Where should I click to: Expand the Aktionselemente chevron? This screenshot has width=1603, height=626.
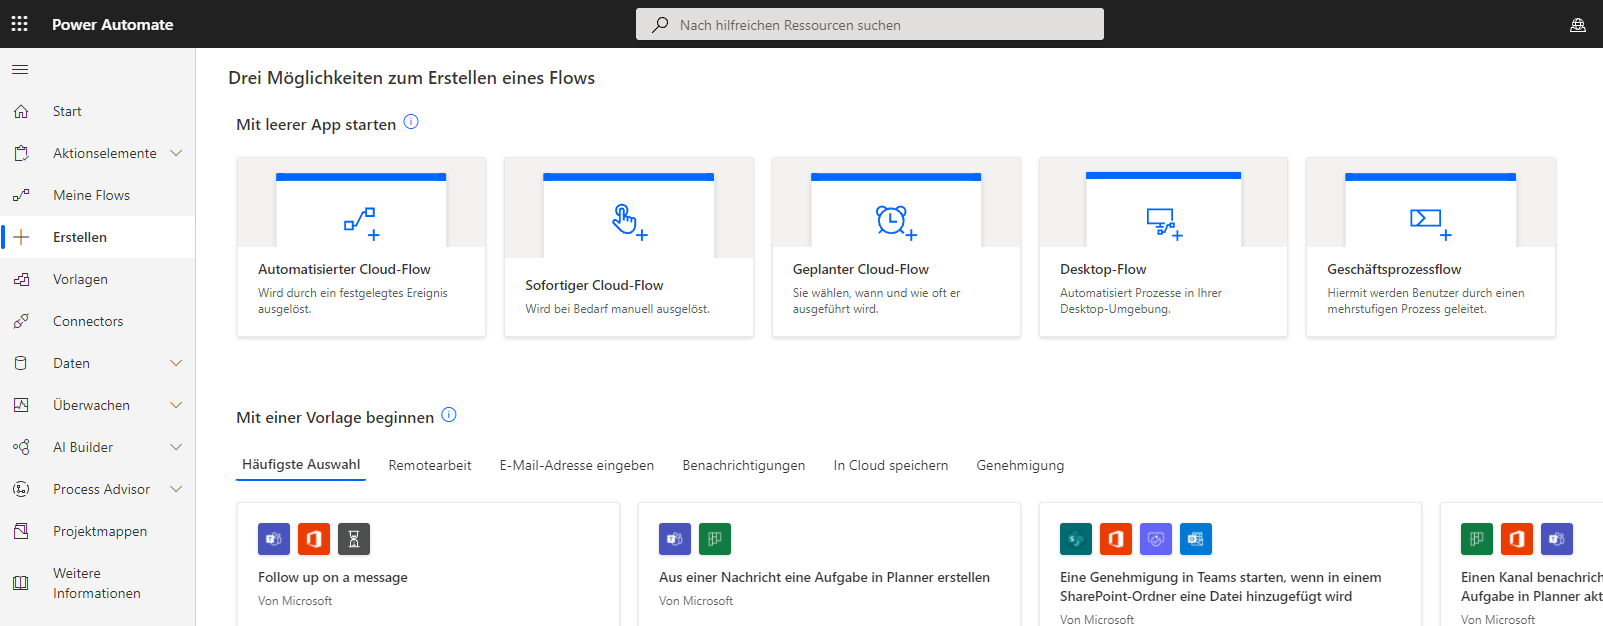pyautogui.click(x=176, y=153)
